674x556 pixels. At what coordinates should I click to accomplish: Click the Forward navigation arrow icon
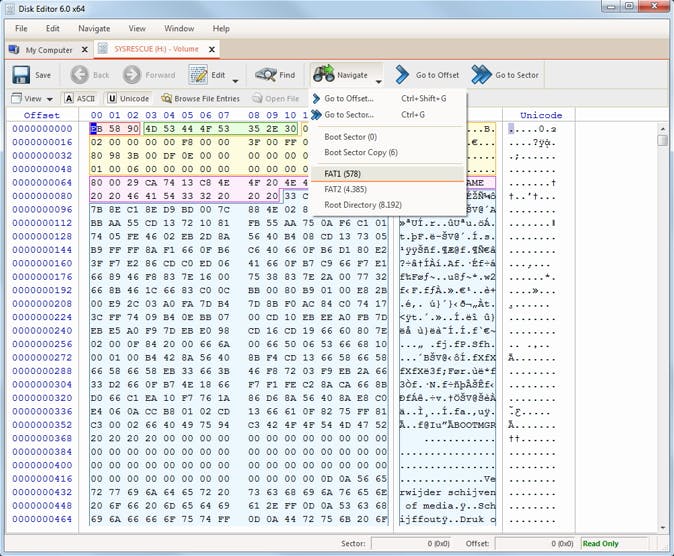click(132, 75)
